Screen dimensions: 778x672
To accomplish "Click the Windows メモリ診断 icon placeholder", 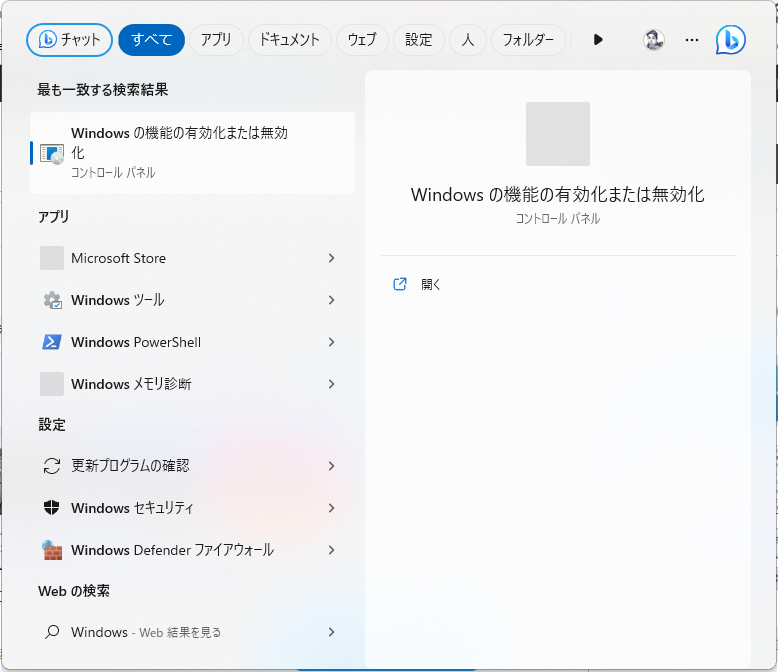I will click(x=52, y=384).
